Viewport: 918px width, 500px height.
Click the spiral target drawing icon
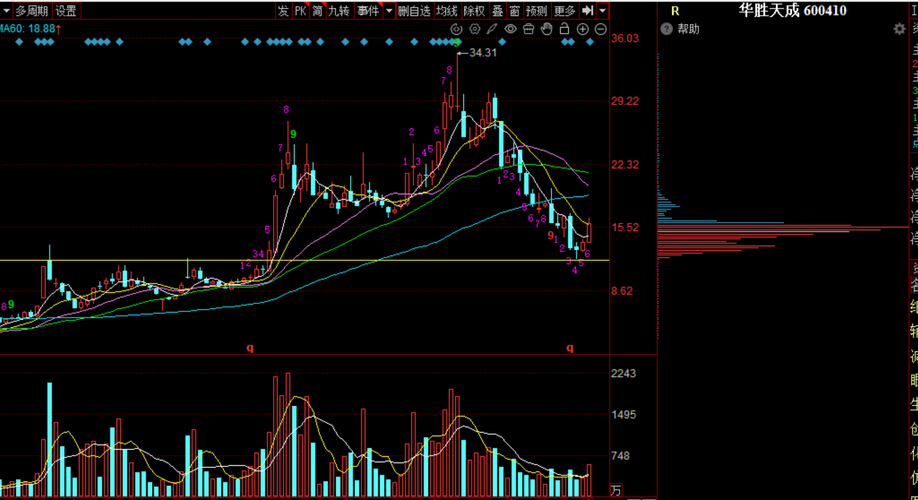[456, 29]
